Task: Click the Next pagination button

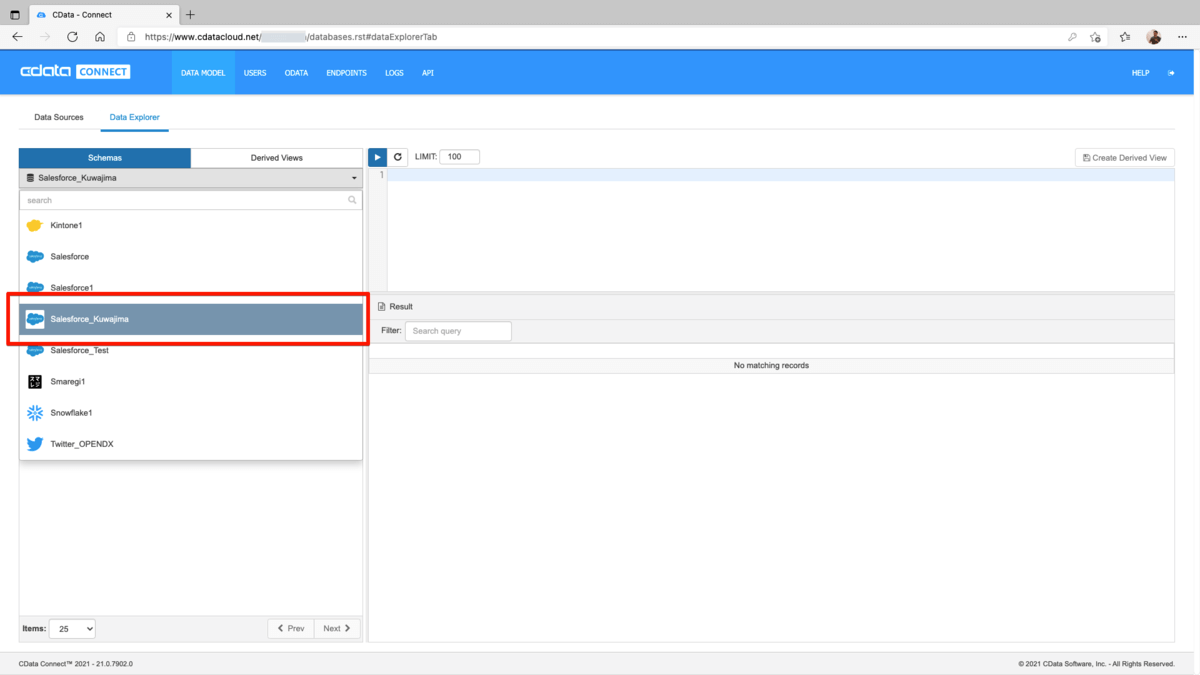Action: pyautogui.click(x=337, y=628)
